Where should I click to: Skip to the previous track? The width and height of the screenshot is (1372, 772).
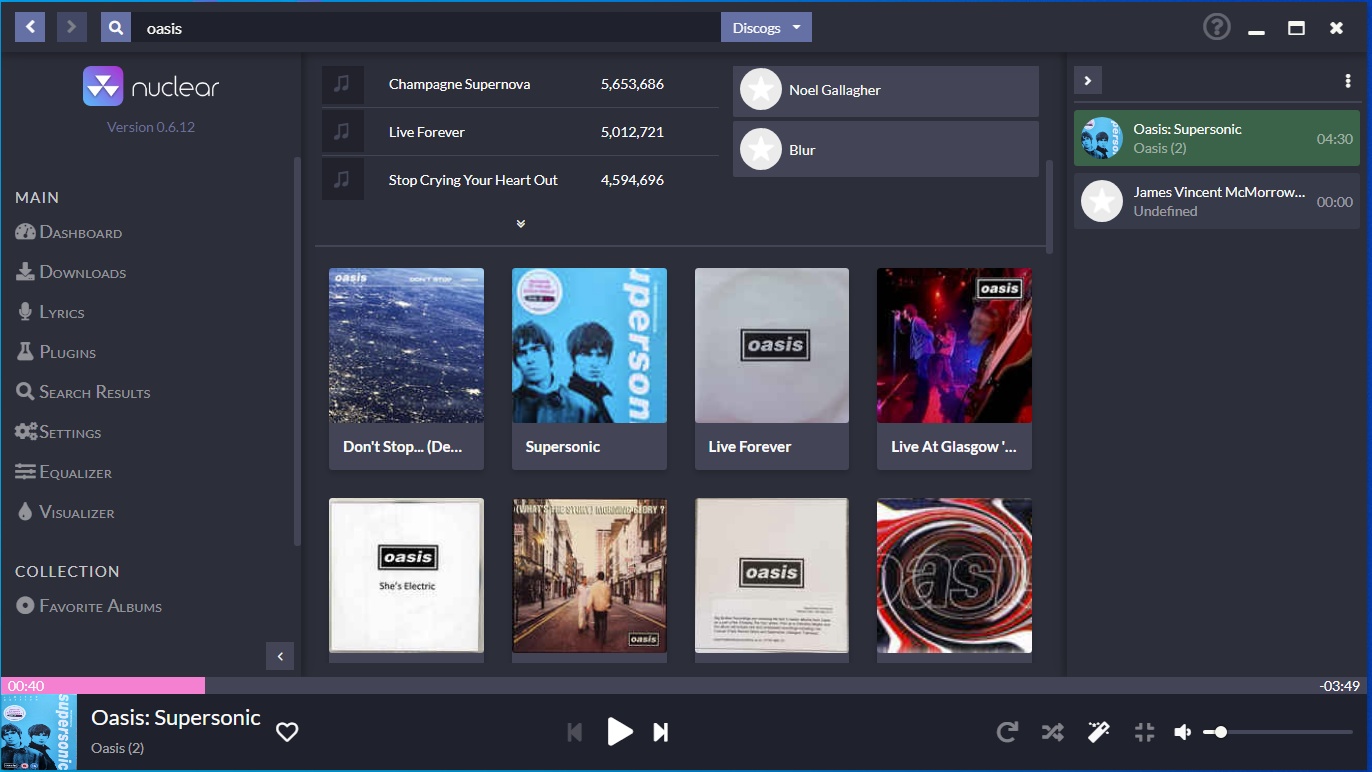tap(574, 732)
